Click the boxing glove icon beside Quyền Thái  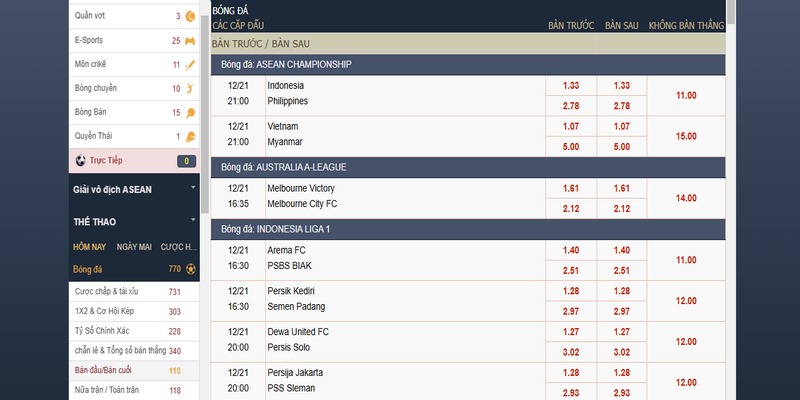click(190, 137)
